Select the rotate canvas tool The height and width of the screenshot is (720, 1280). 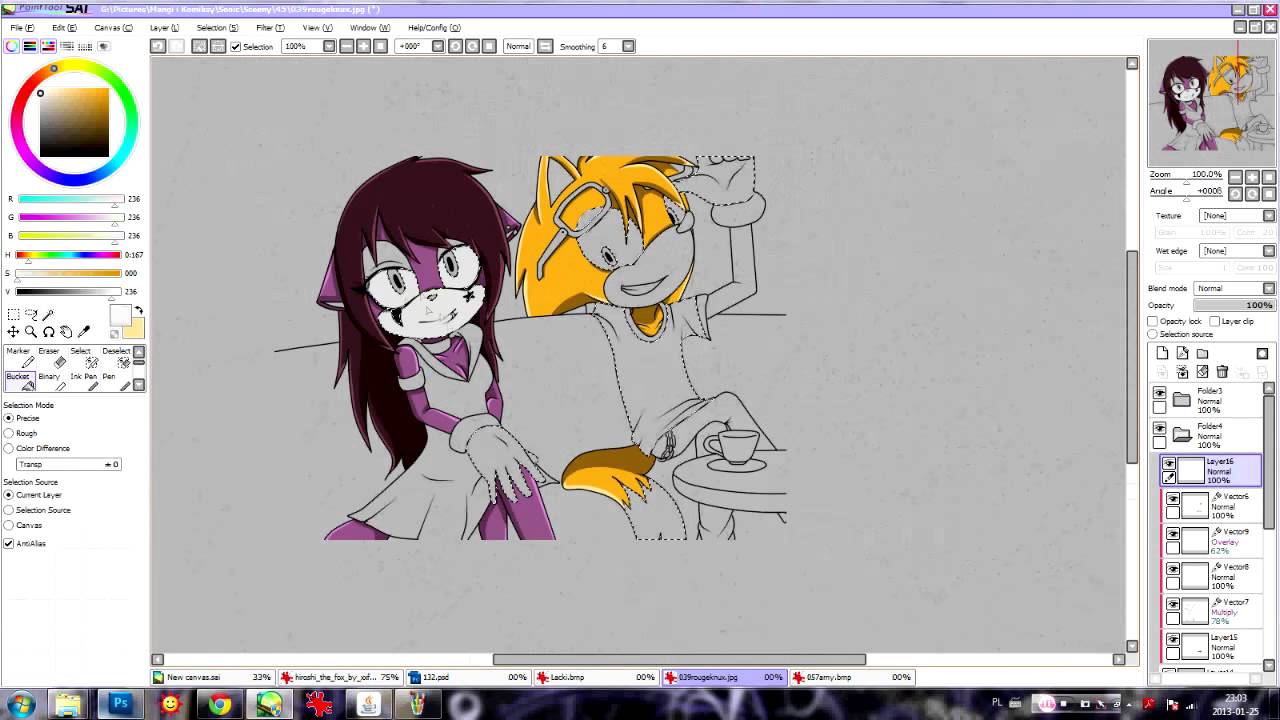tap(48, 331)
